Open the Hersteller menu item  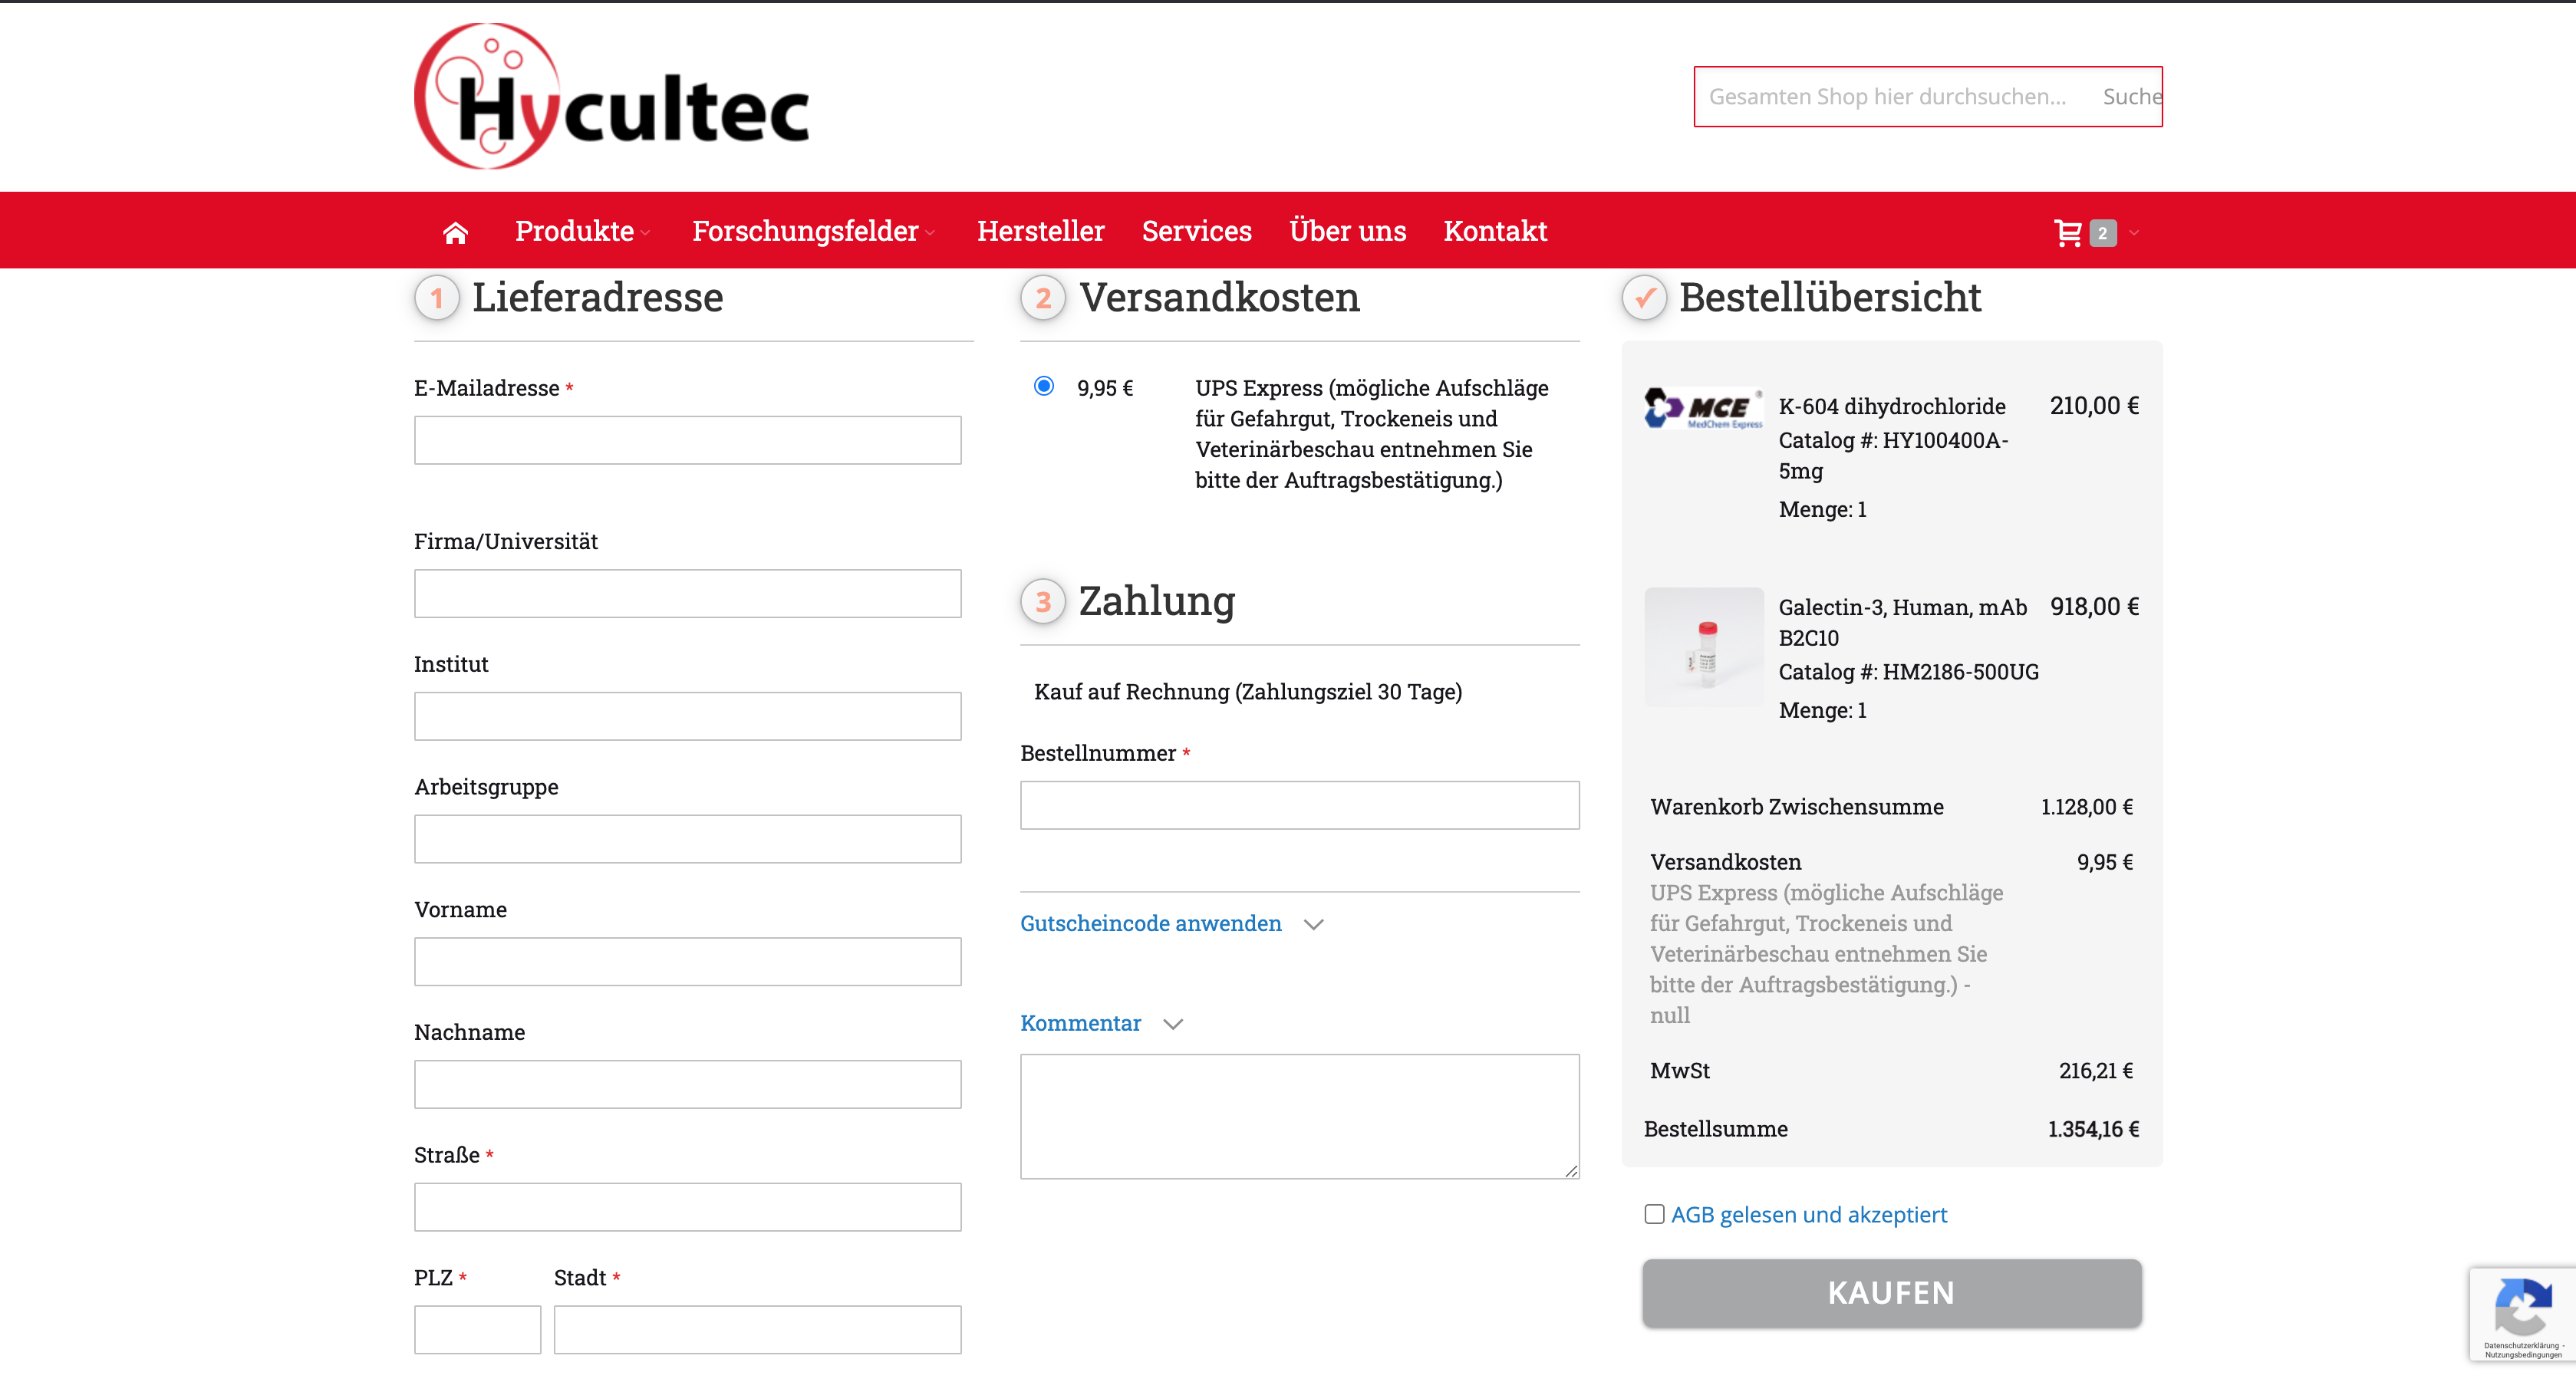[1040, 231]
